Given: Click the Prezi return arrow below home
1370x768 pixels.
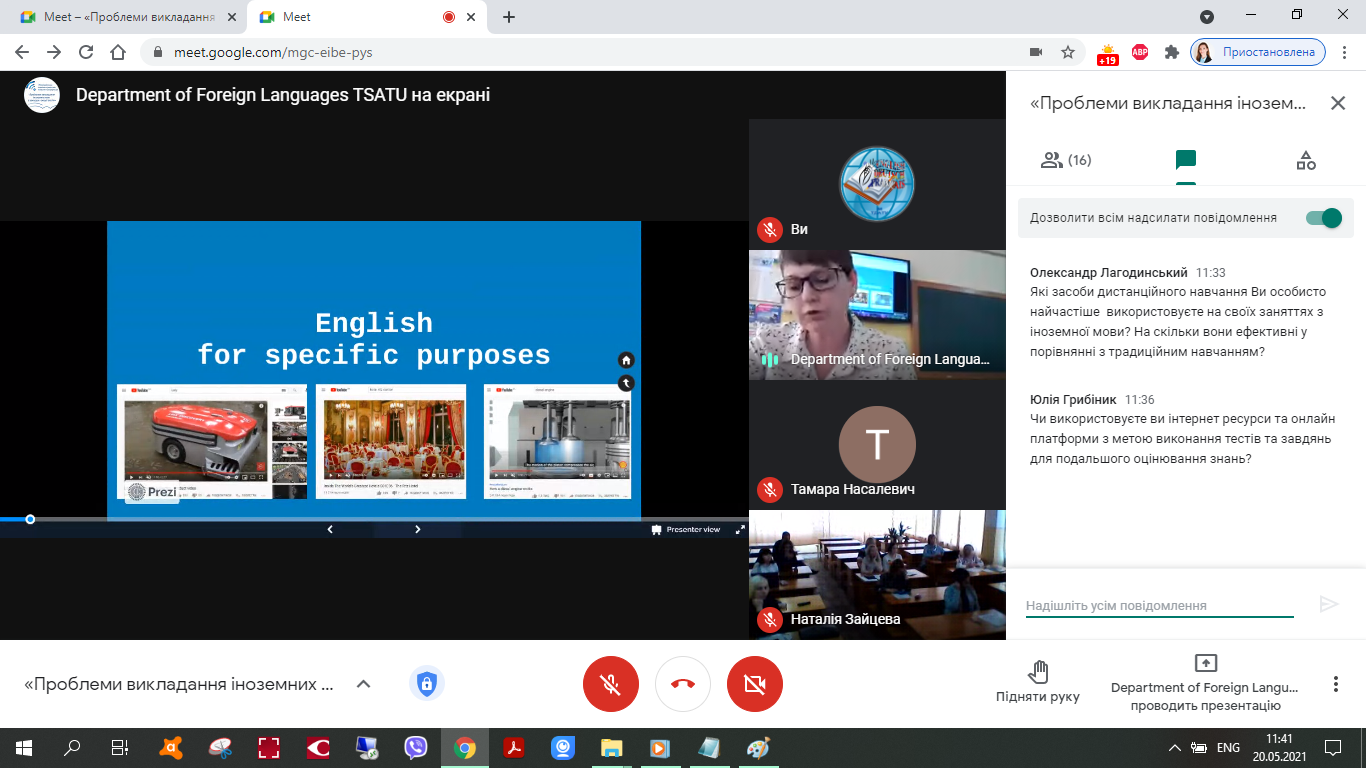Looking at the screenshot, I should coord(626,382).
